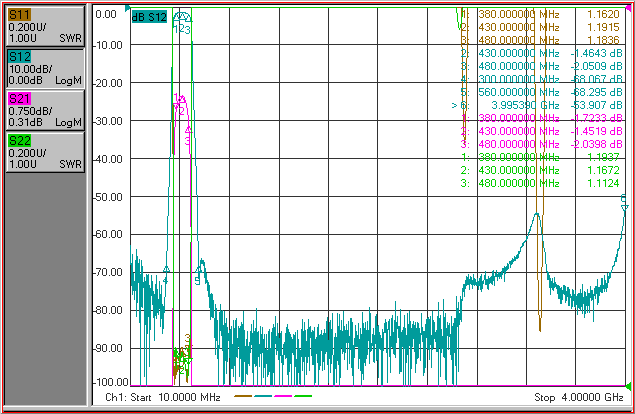Click teal marker 4 near 300 MHz
This screenshot has width=635, height=414.
tap(166, 270)
